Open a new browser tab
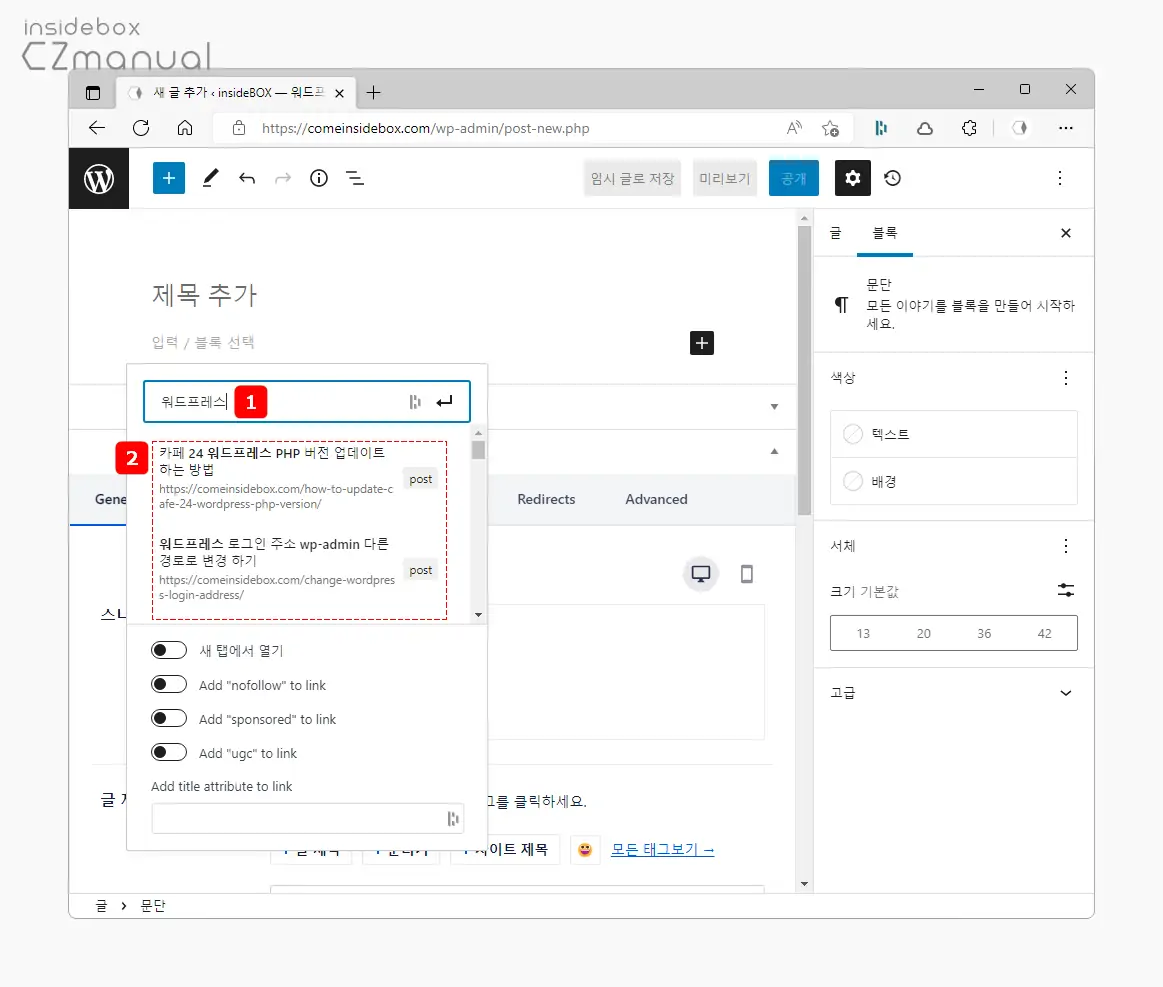Viewport: 1163px width, 987px height. pyautogui.click(x=373, y=93)
